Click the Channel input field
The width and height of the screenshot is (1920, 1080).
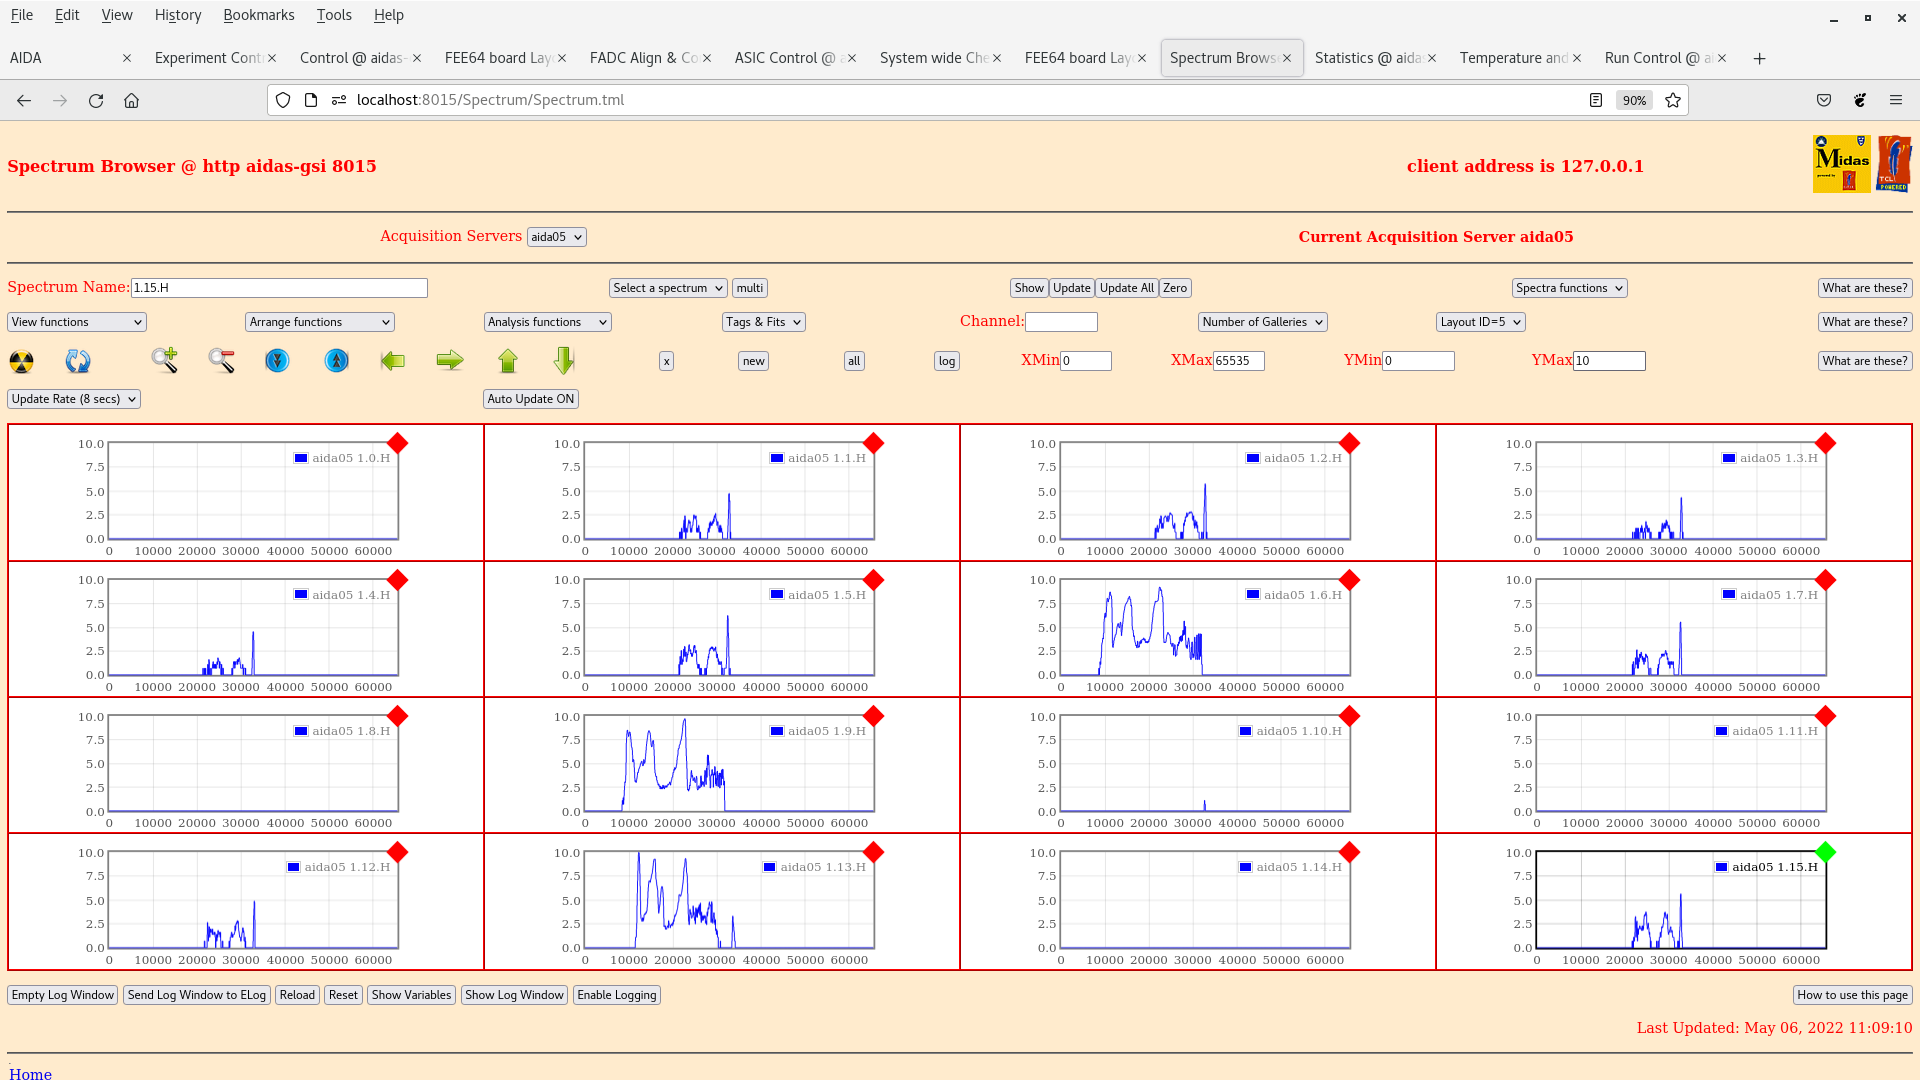1061,322
